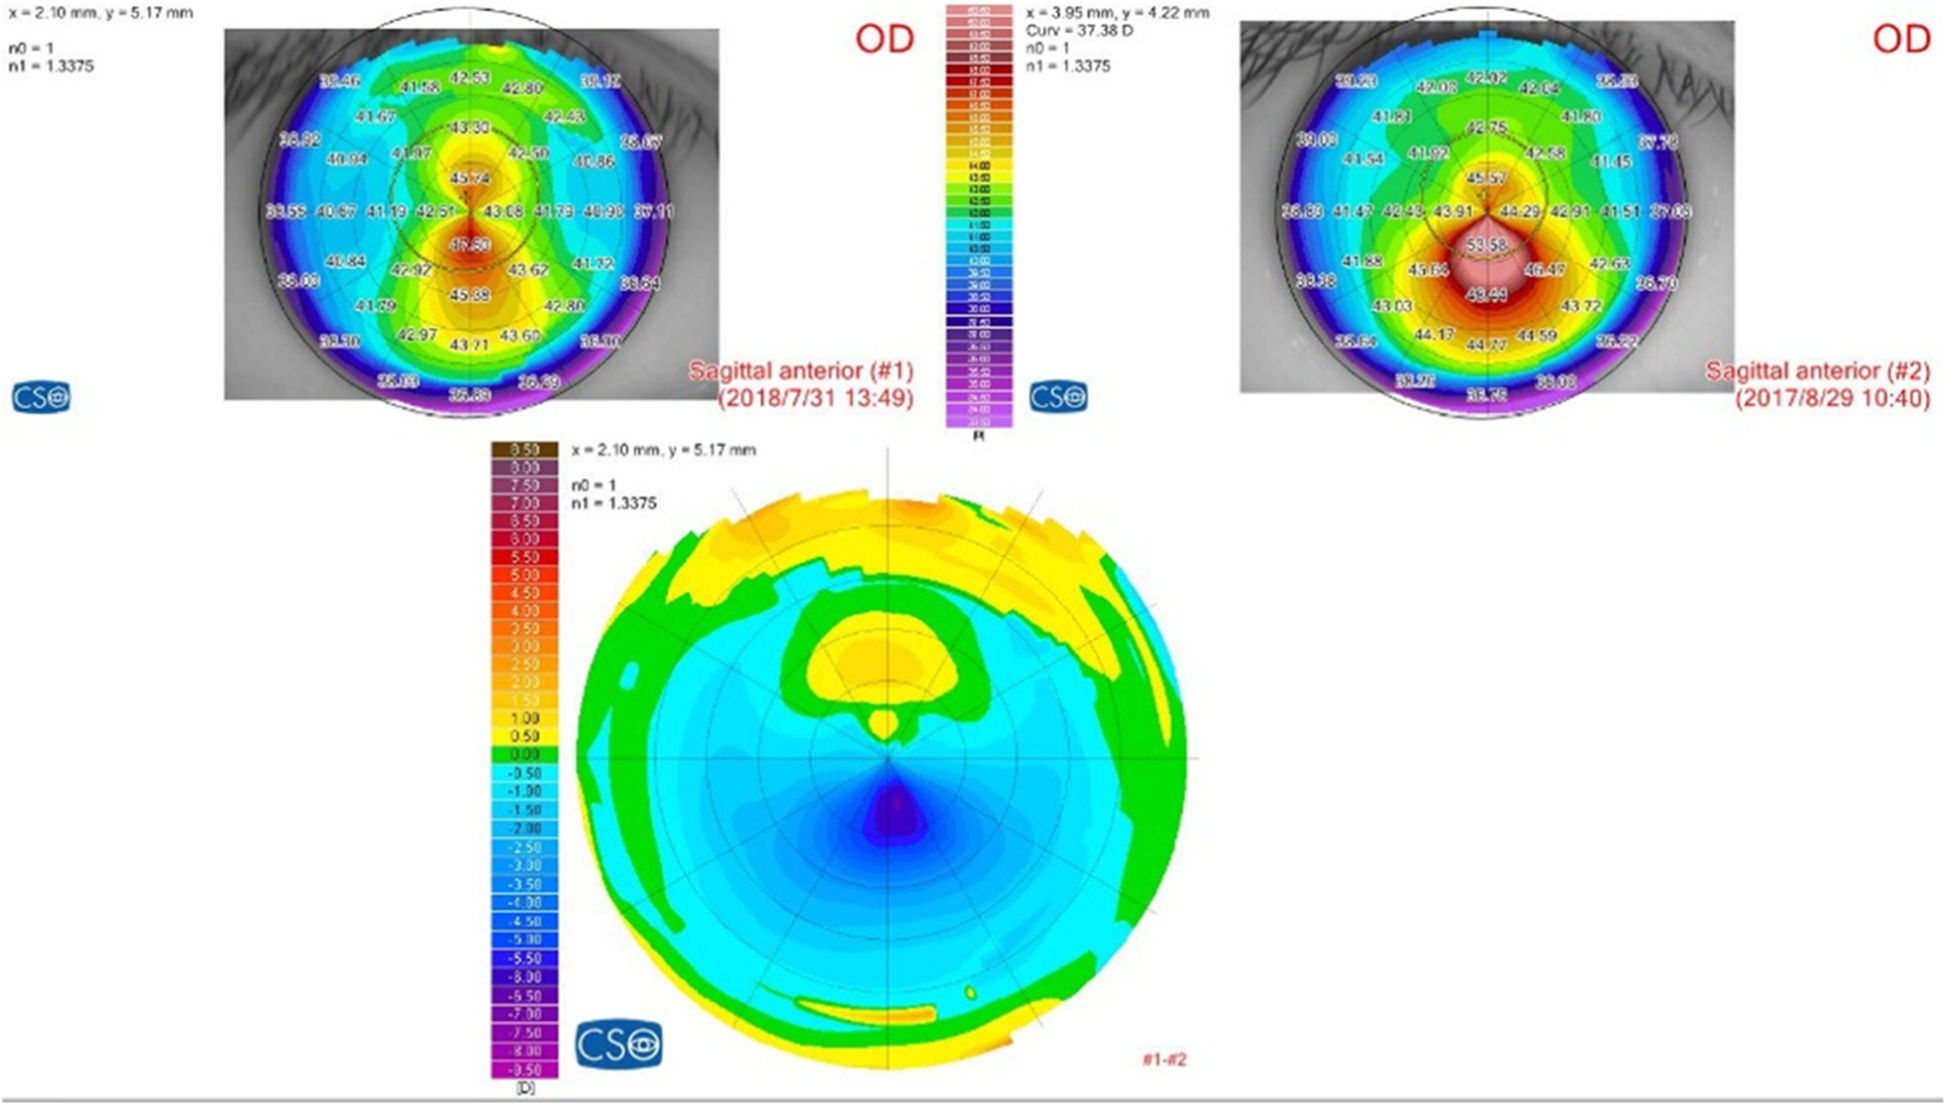Click the 53.58 value on map #2
1946x1106 pixels.
[x=1486, y=245]
